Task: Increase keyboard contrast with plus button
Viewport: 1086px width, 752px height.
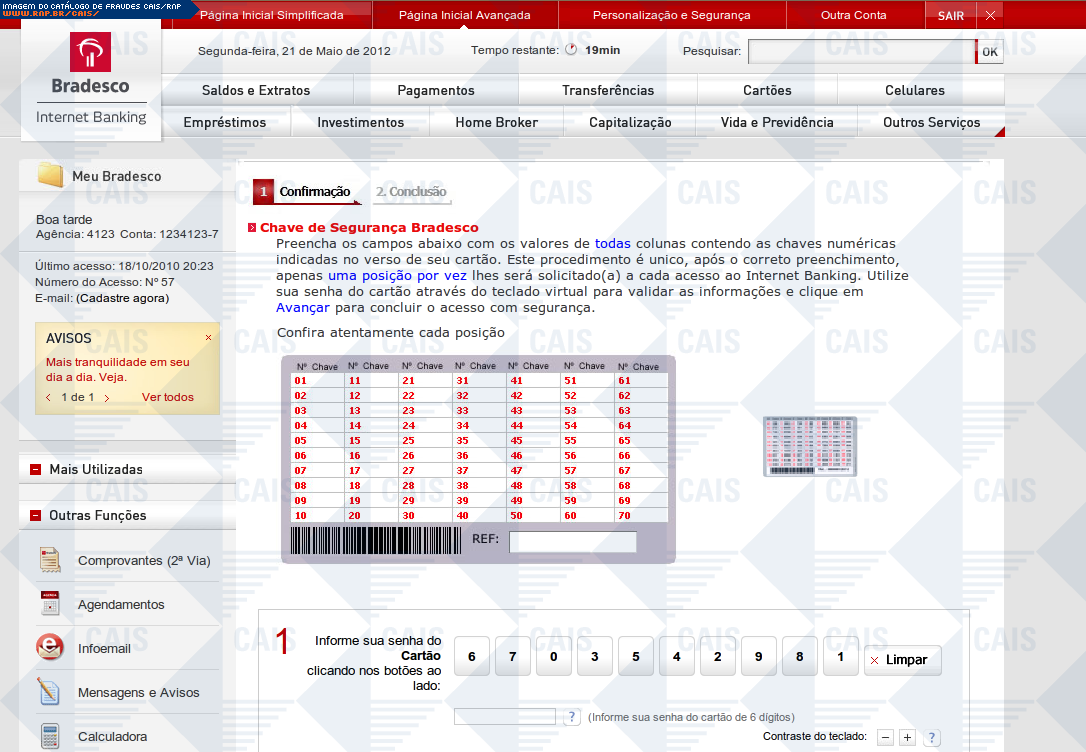Action: (x=907, y=738)
